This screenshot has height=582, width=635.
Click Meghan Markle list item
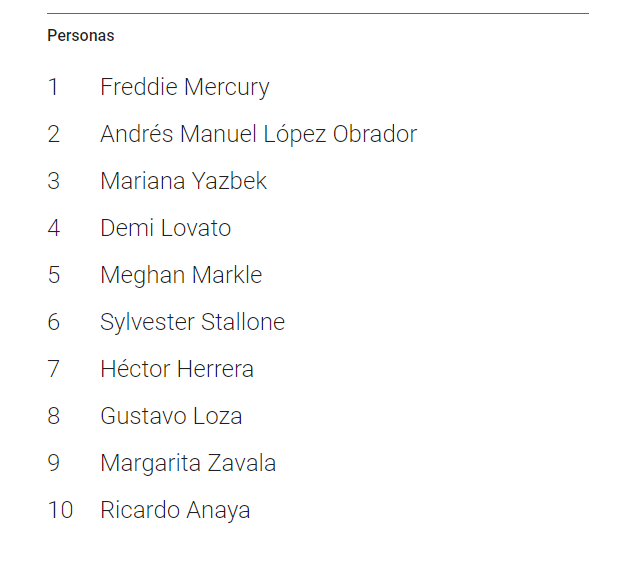point(181,275)
